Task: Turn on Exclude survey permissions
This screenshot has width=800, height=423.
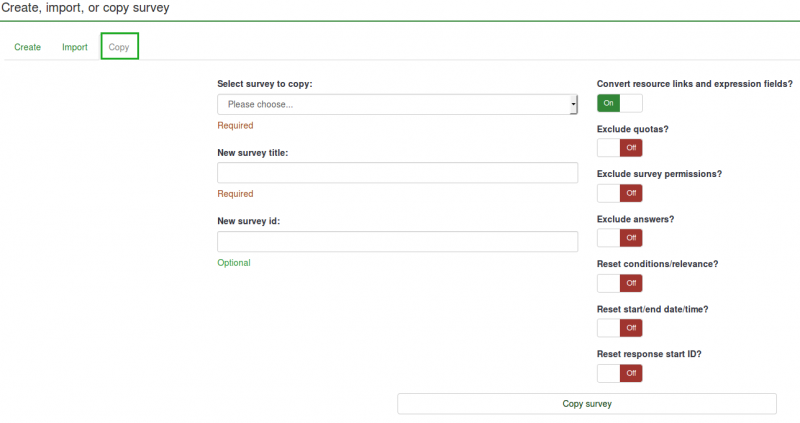Action: 619,193
